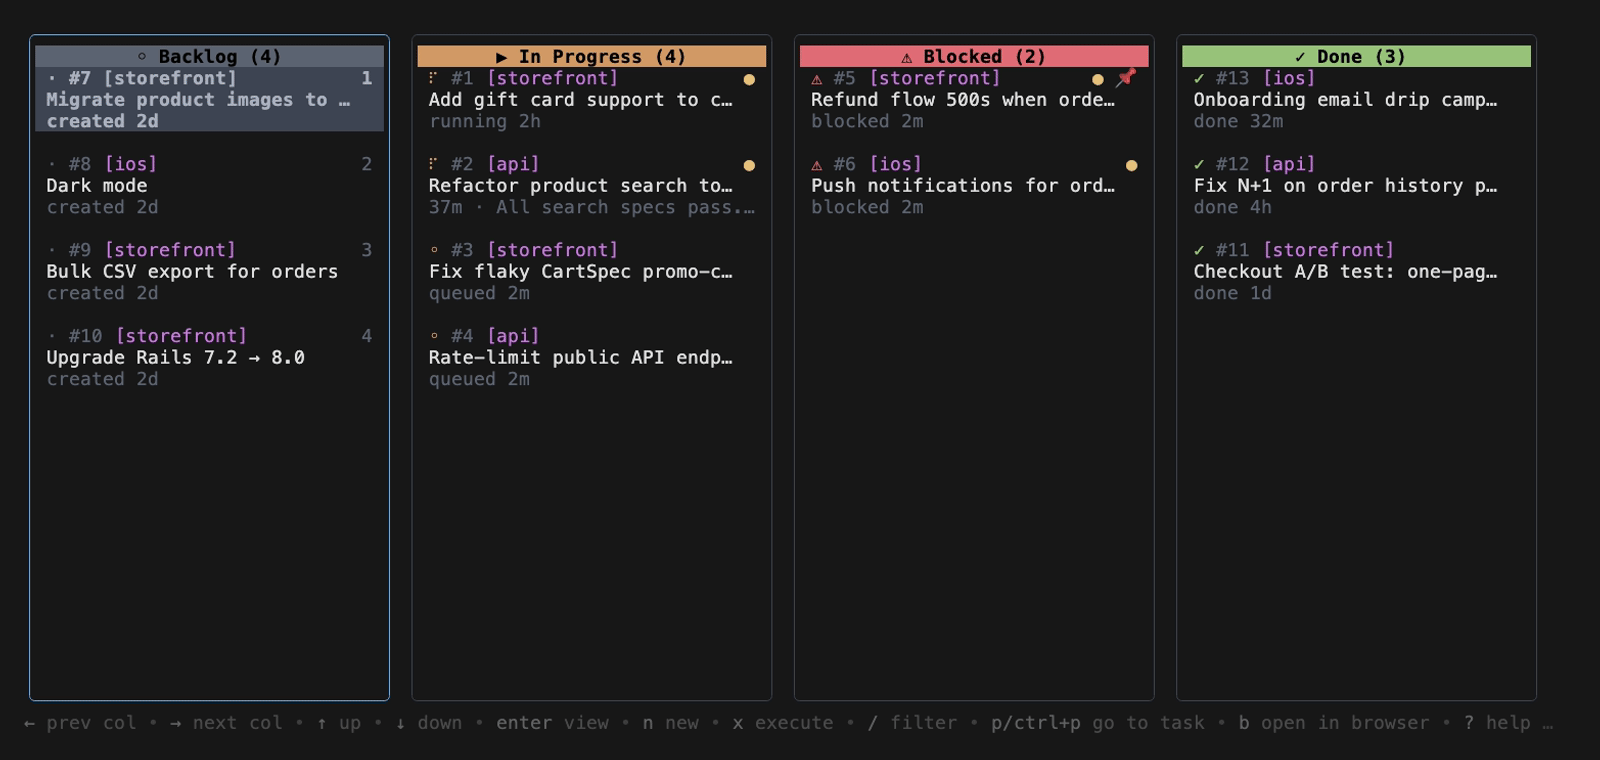Click the [api] tag on task #2
This screenshot has height=760, width=1600.
[x=513, y=164]
